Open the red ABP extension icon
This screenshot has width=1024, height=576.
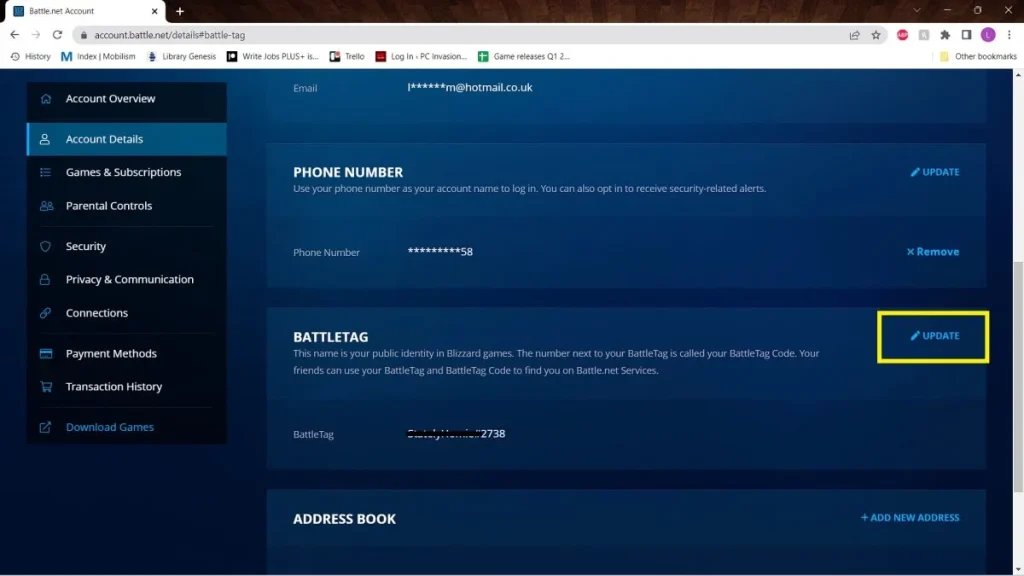(x=903, y=35)
